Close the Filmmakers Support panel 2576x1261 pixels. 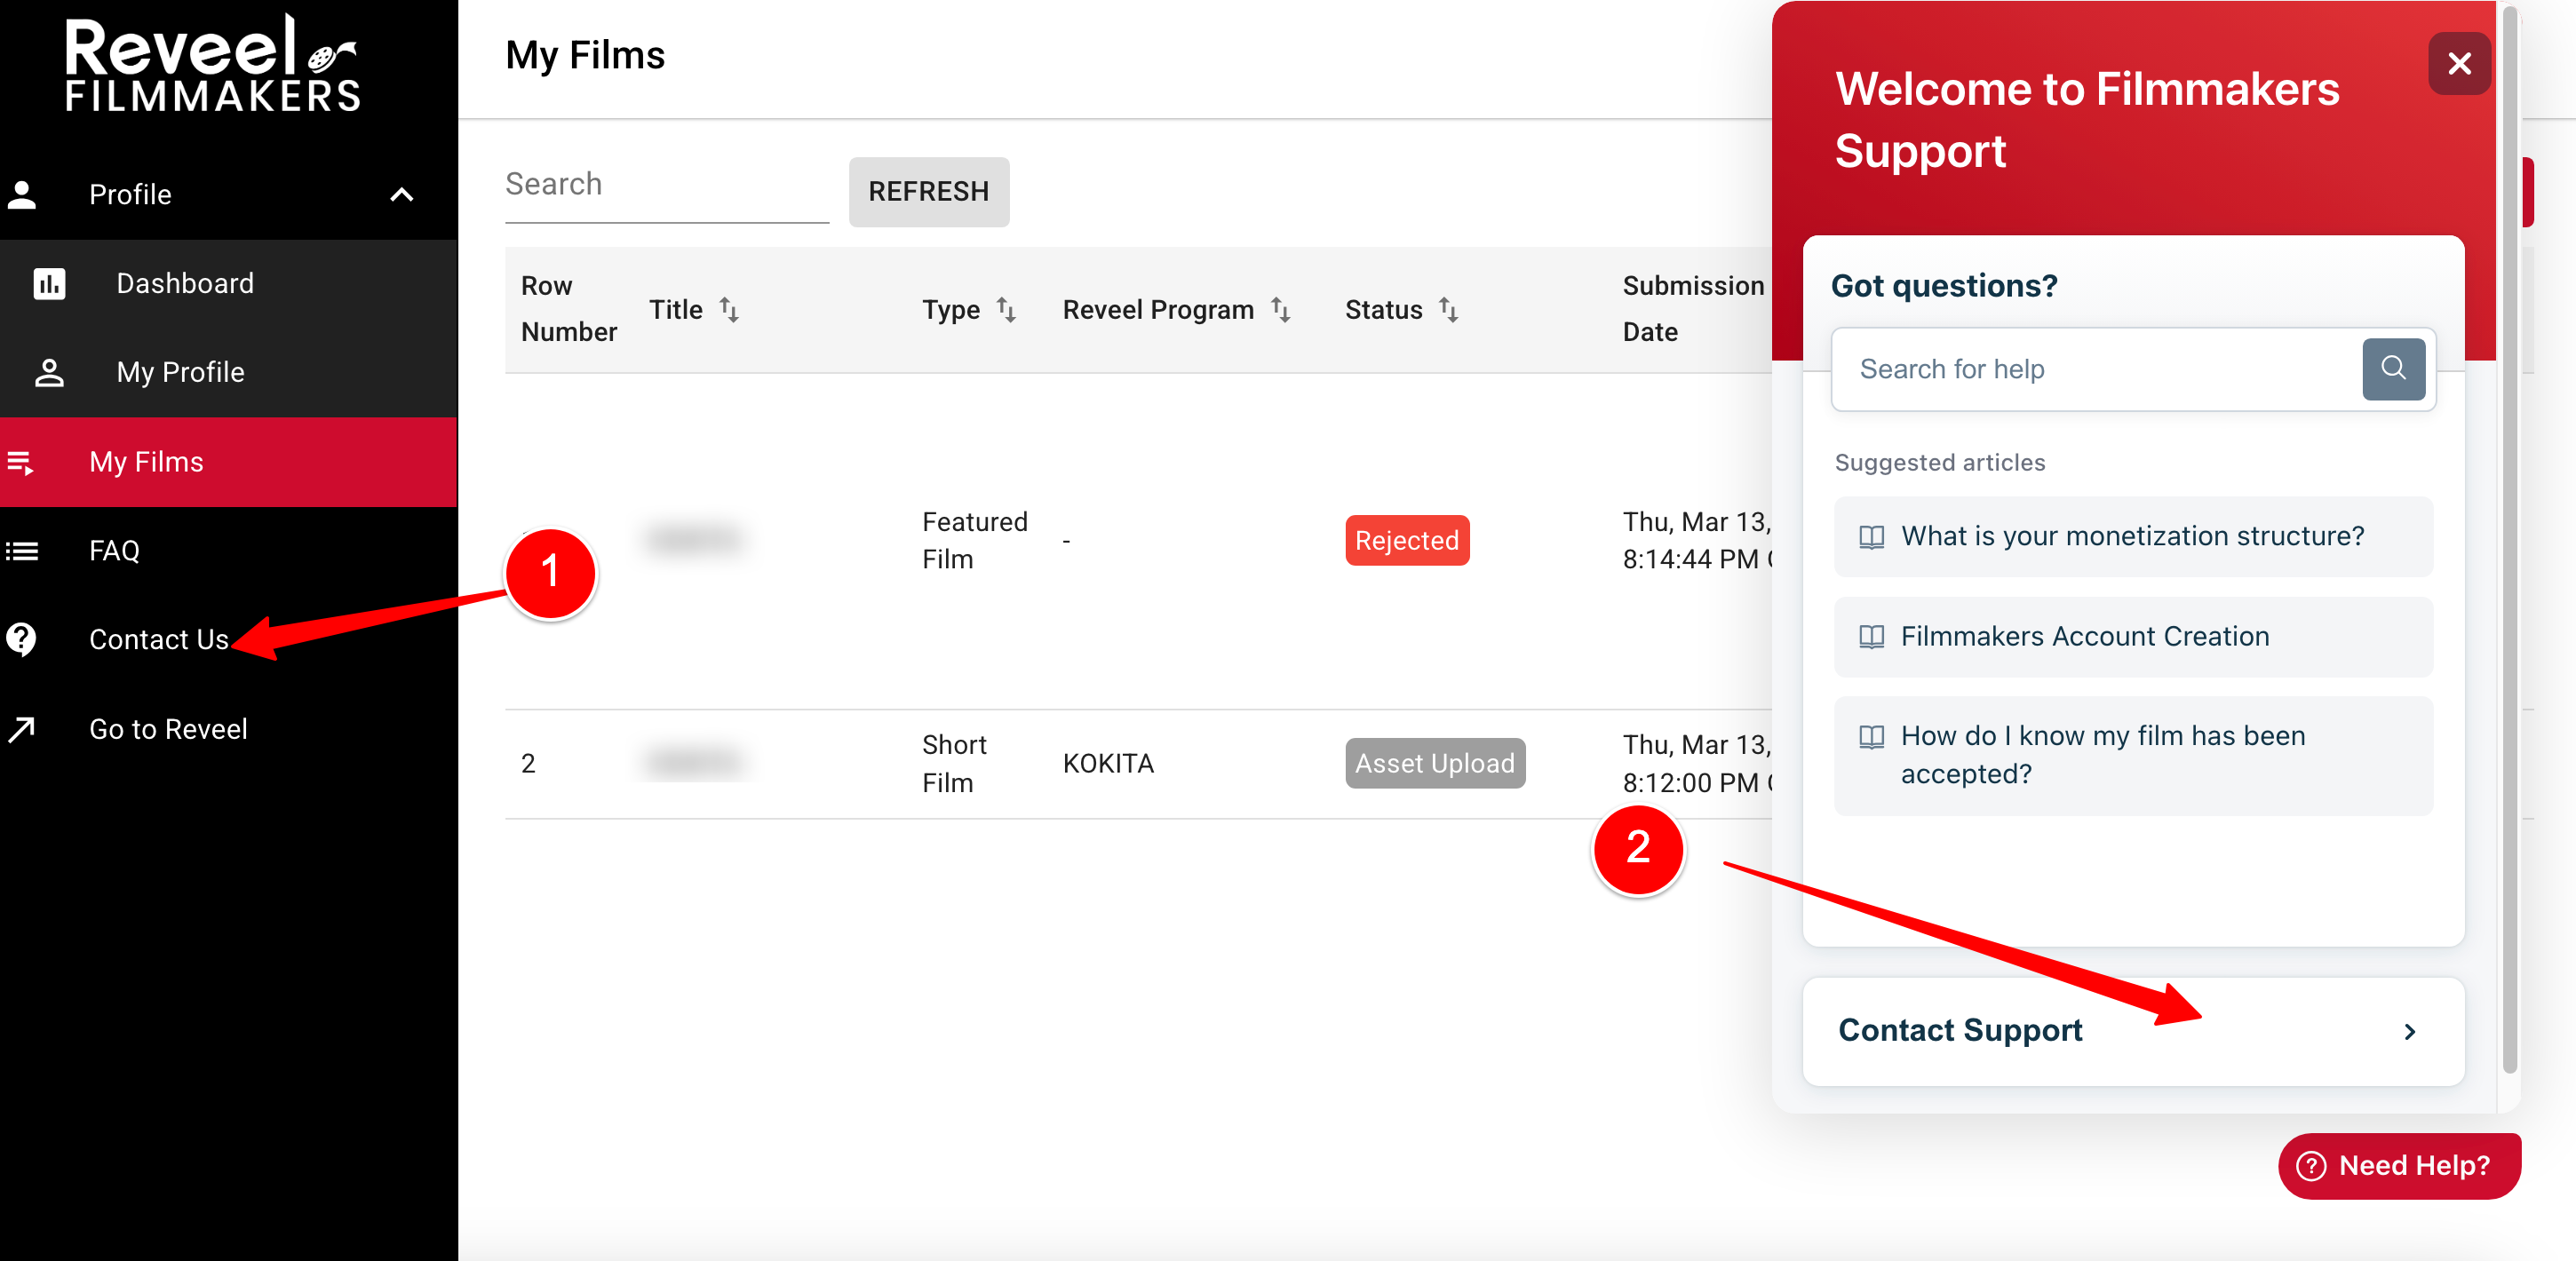(2458, 64)
